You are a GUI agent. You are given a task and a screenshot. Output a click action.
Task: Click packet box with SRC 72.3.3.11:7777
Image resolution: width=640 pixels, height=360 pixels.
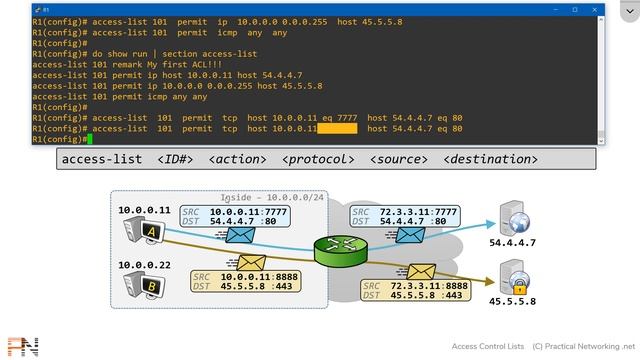click(405, 216)
